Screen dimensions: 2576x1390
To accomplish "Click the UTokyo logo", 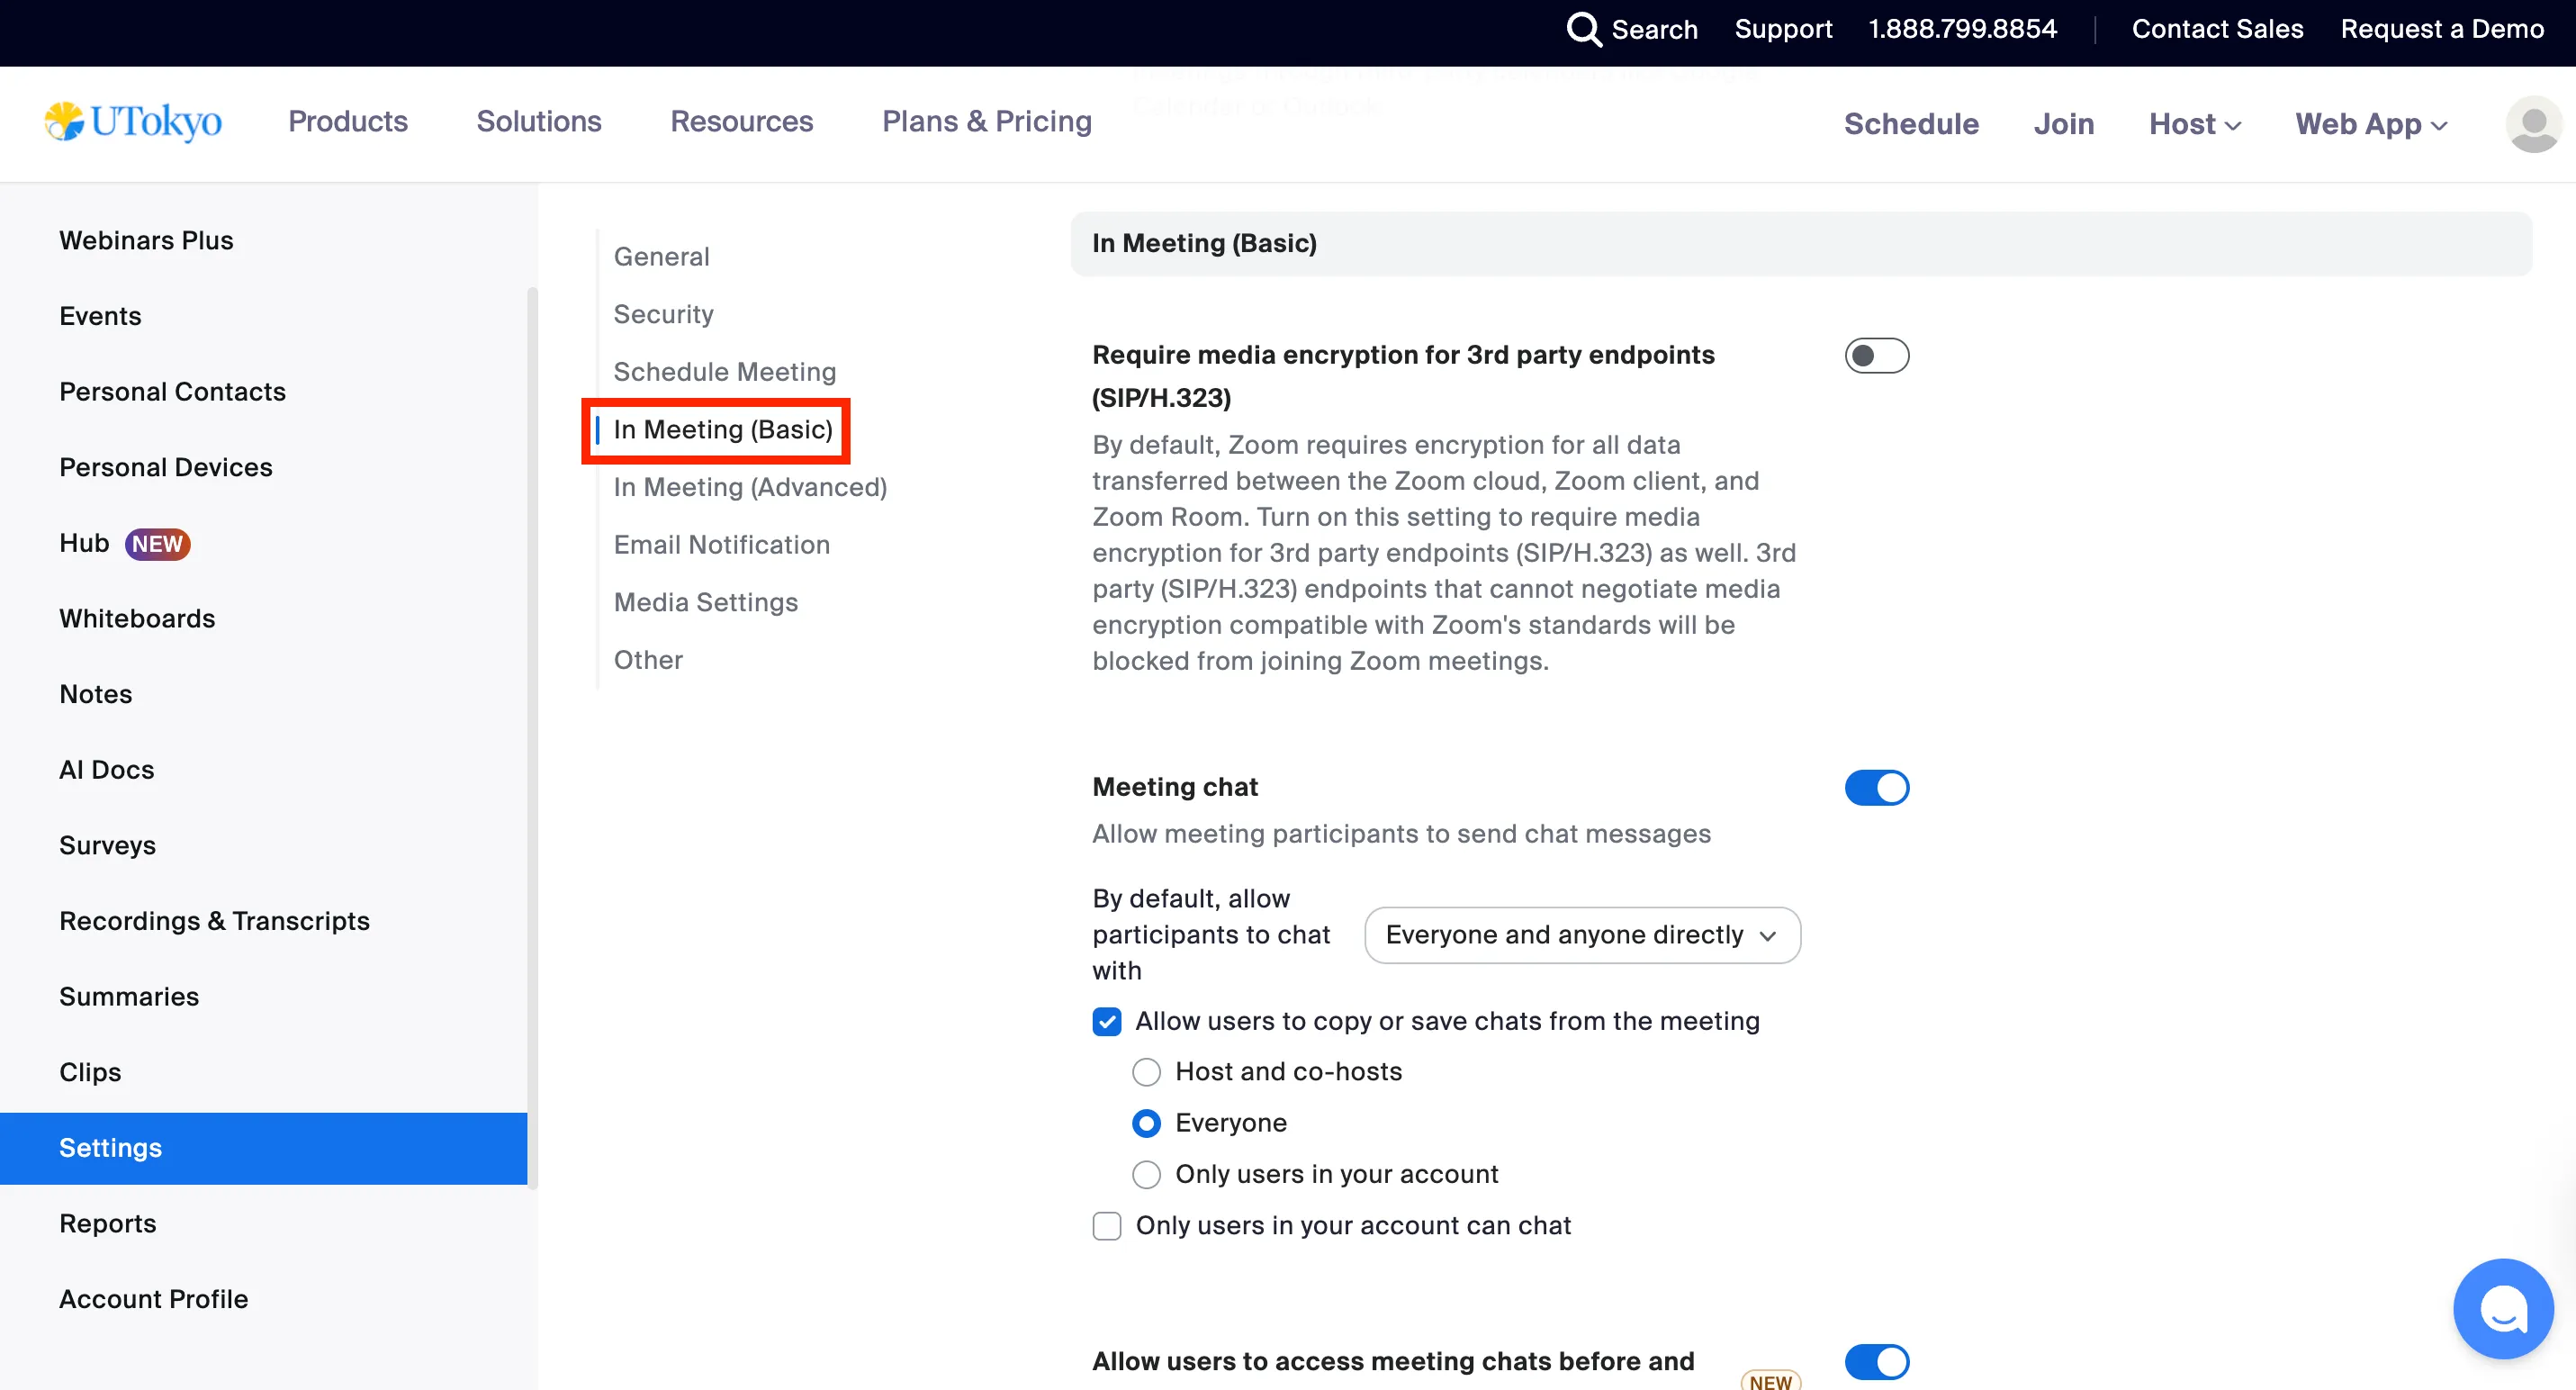I will tap(133, 122).
